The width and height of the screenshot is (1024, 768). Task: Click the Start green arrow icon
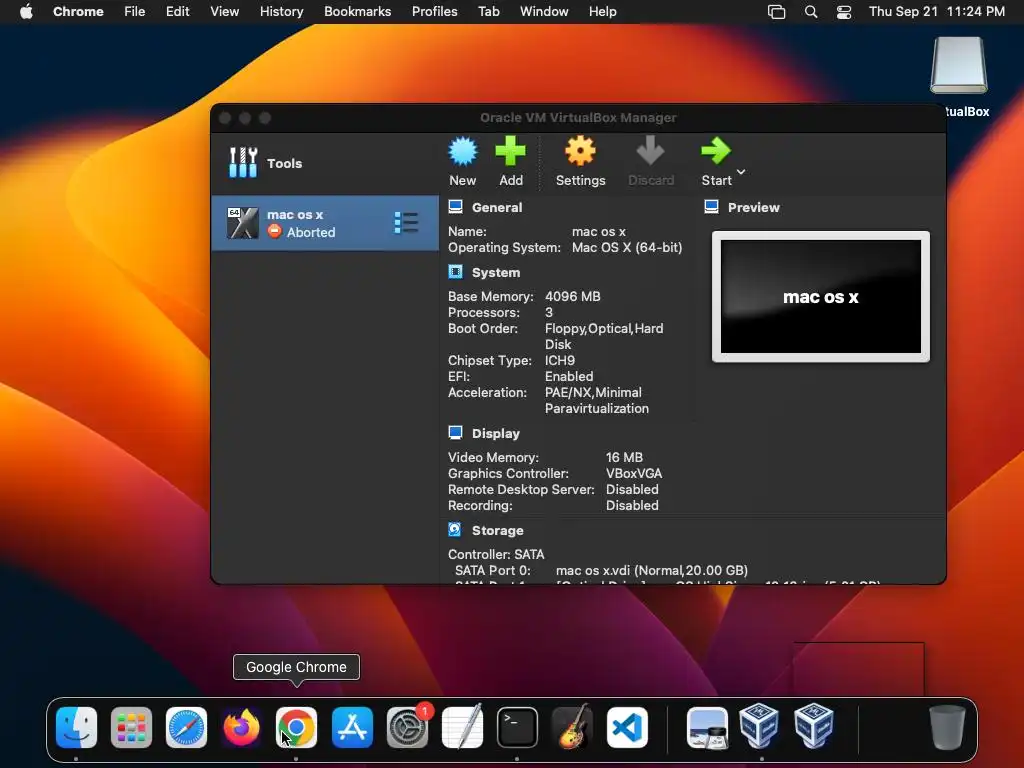[716, 152]
